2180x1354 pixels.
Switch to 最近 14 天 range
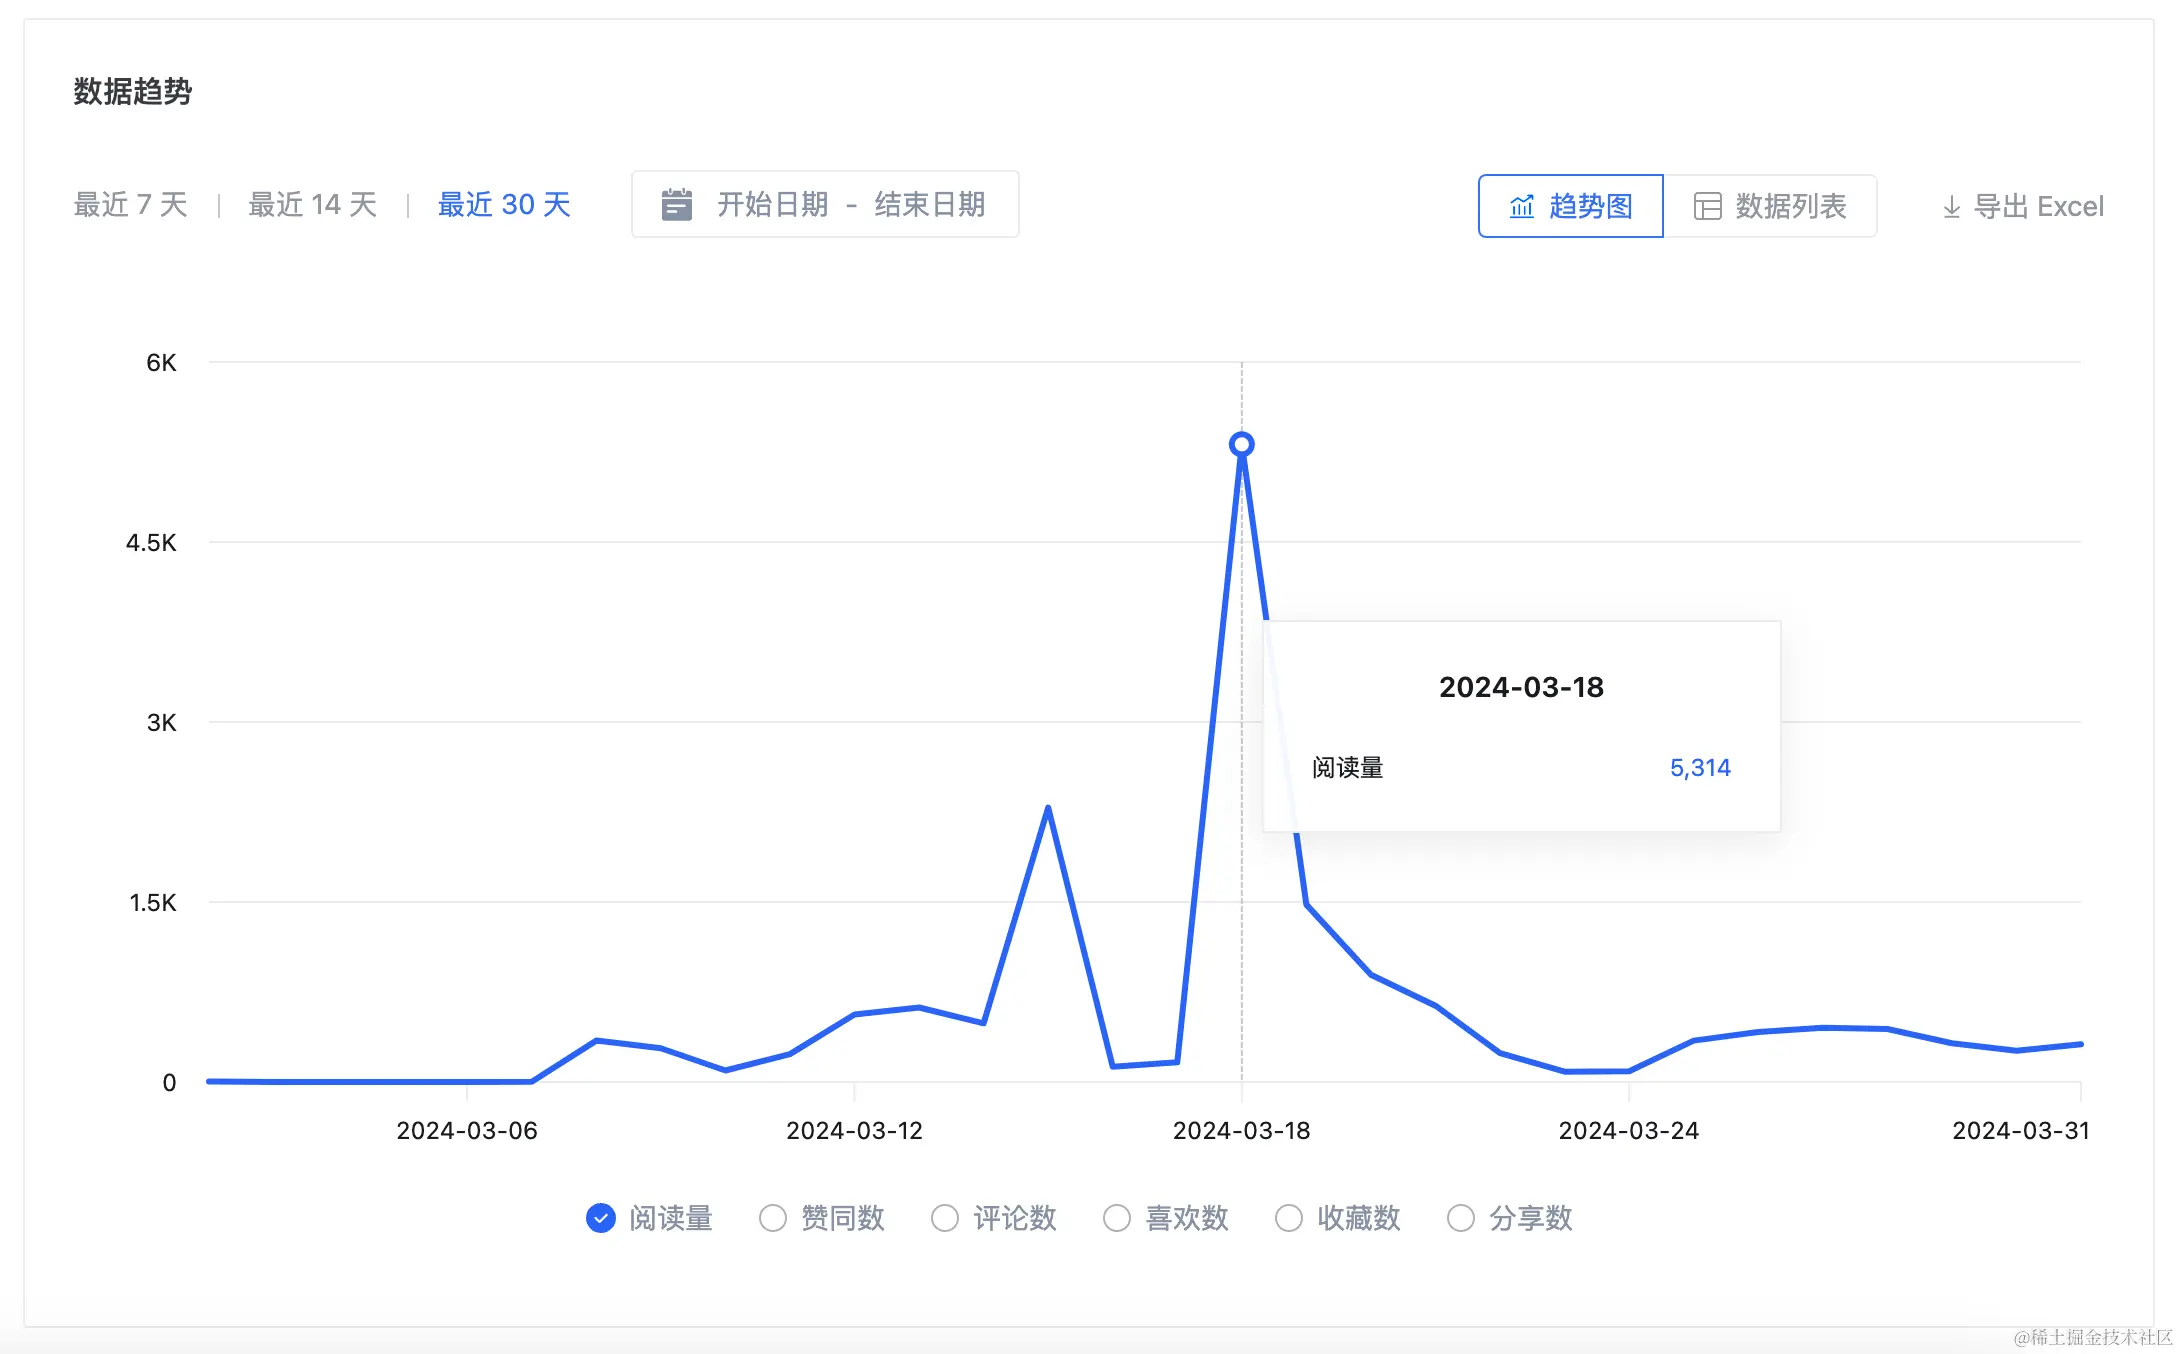312,205
